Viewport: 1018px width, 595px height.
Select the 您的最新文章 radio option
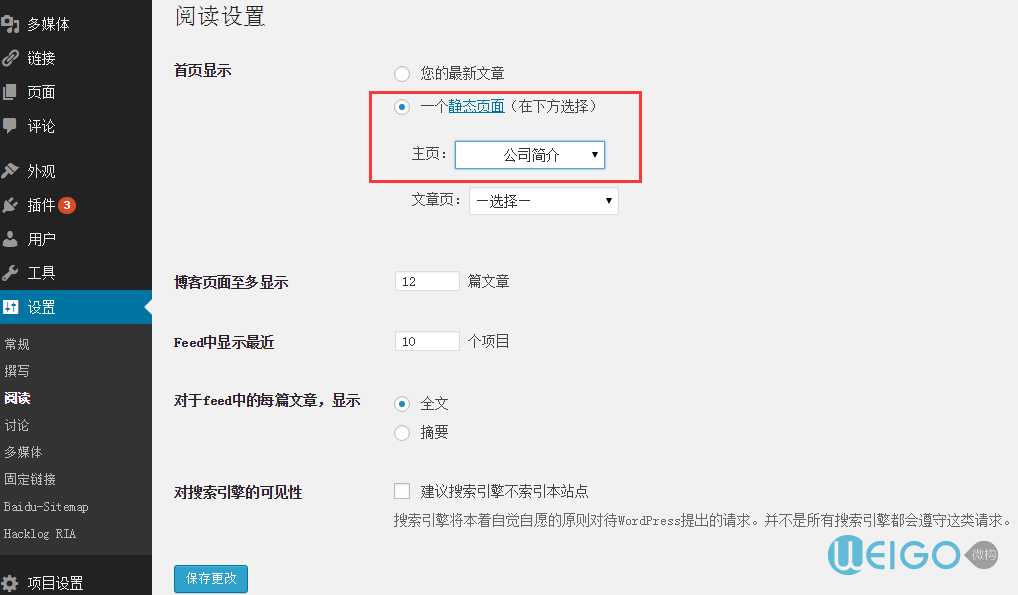pos(402,73)
